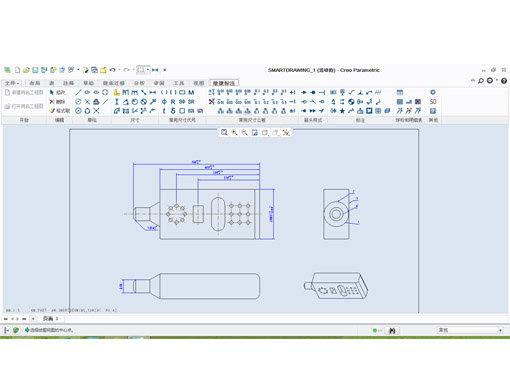Viewport: 510px width, 390px height.
Task: Insert the M thread dimension symbol
Action: (x=191, y=92)
